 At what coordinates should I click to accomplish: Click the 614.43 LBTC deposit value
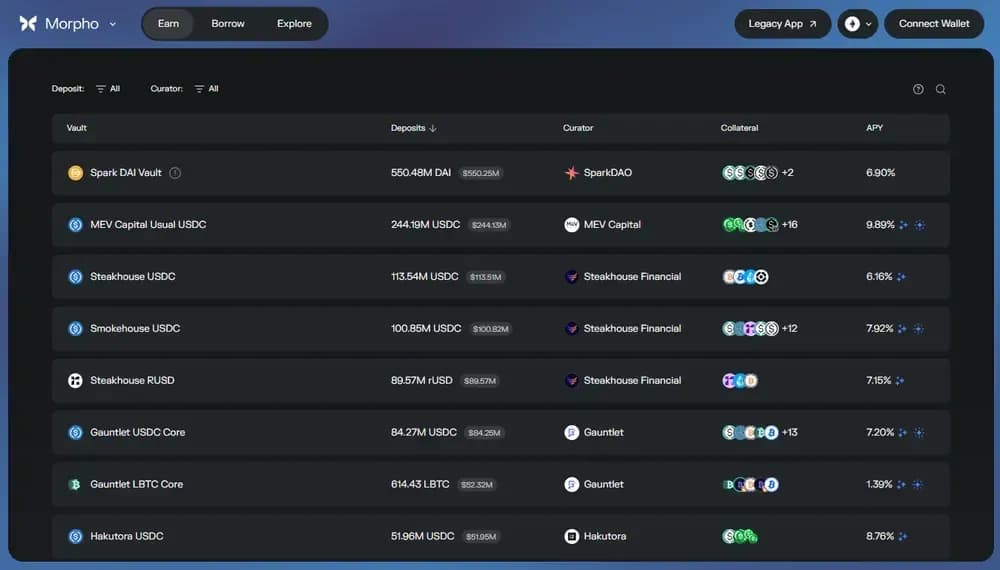pos(420,485)
